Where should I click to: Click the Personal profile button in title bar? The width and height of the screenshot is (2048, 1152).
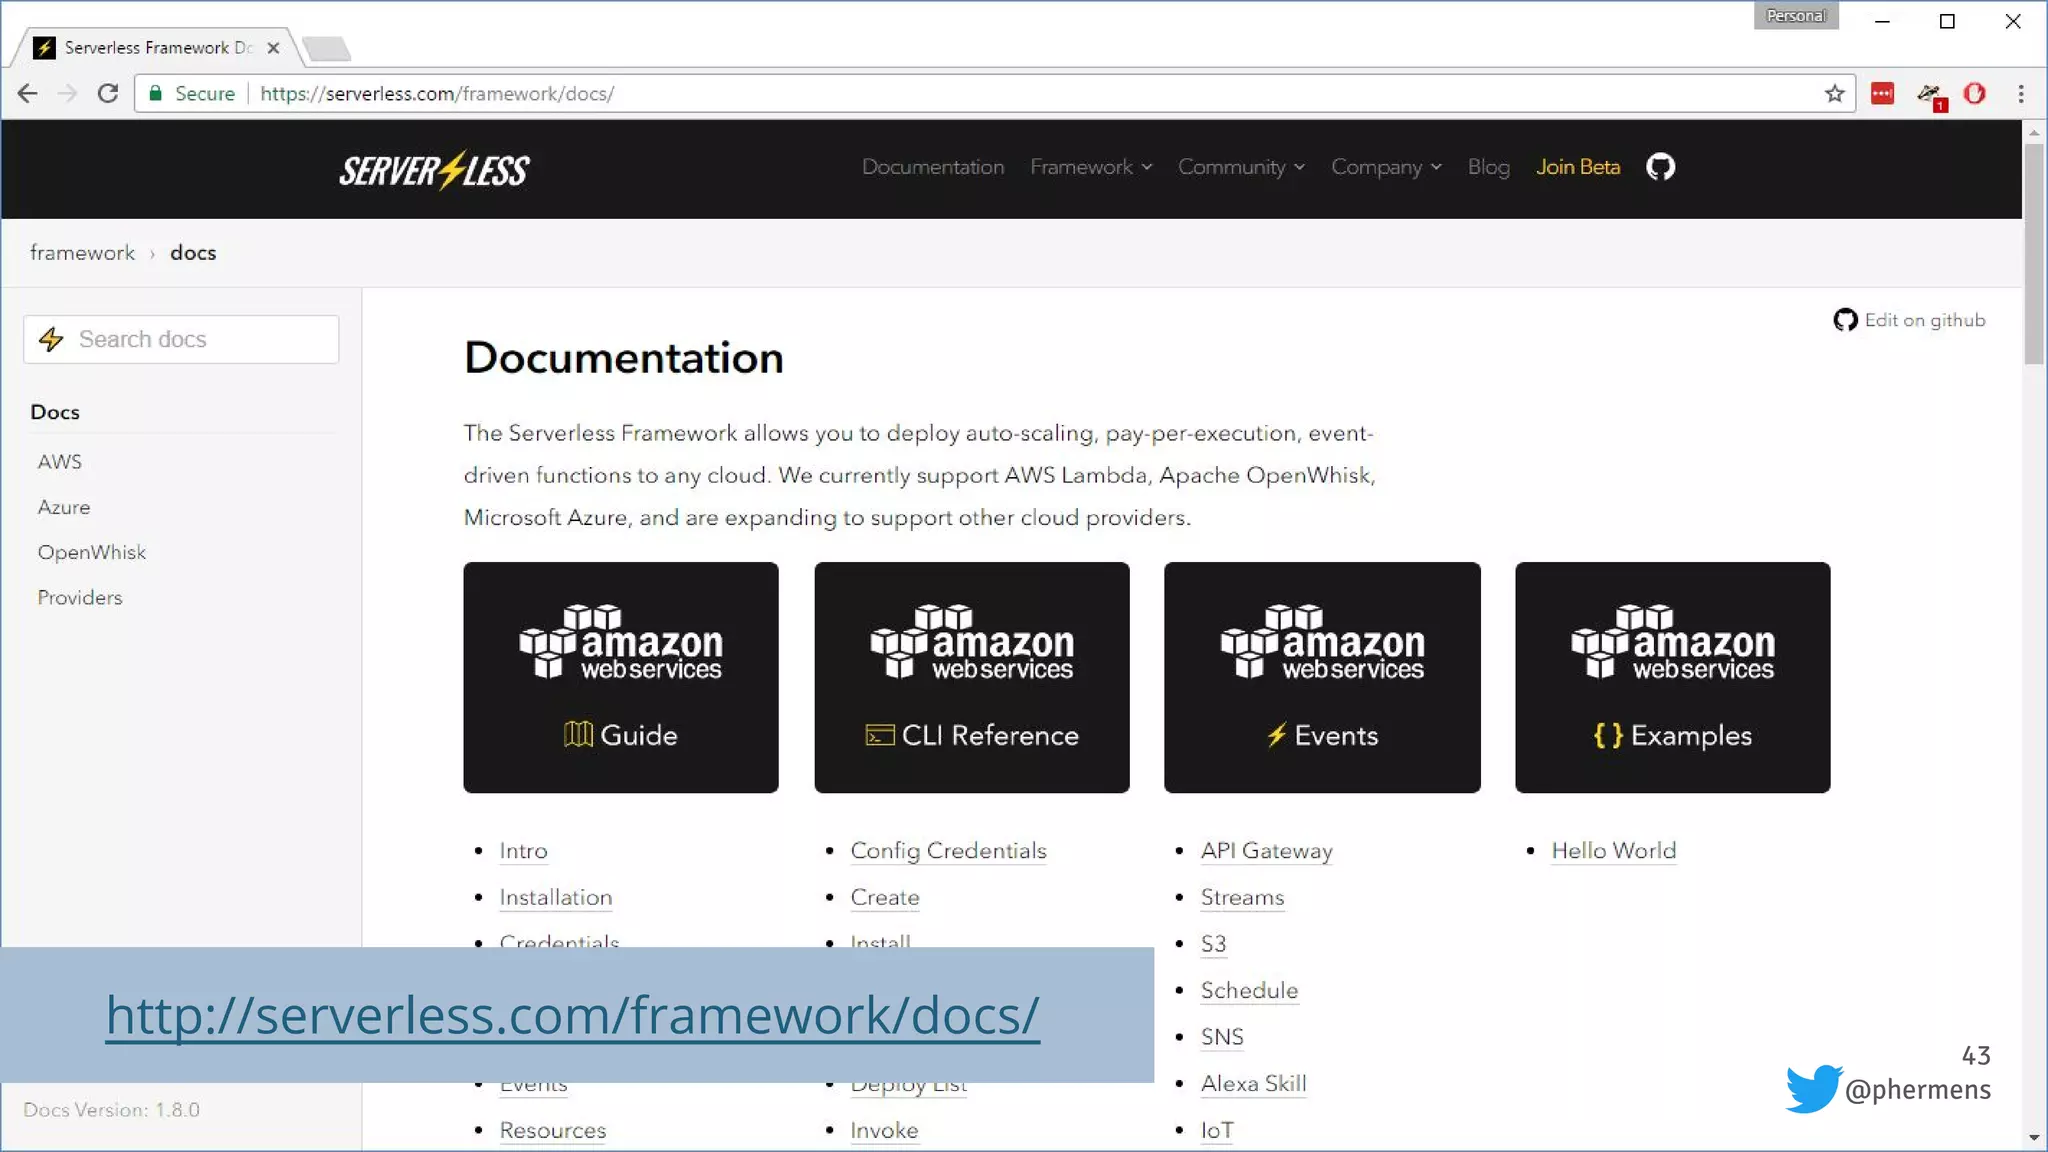pos(1796,16)
